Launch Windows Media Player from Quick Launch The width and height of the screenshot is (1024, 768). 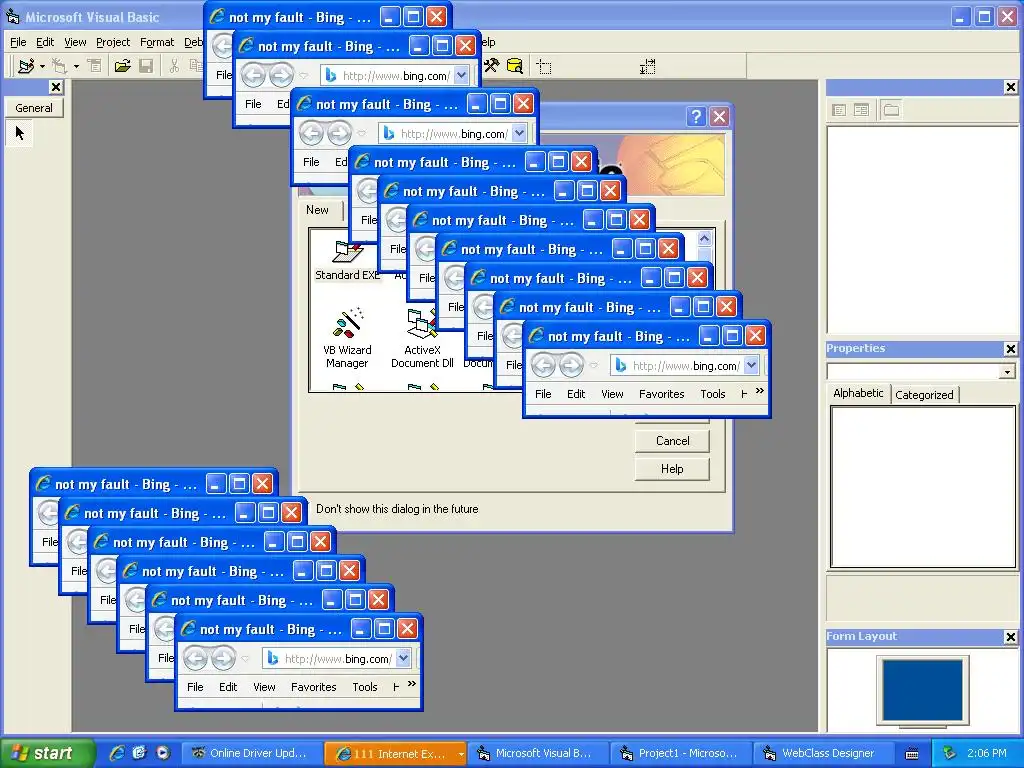click(163, 753)
